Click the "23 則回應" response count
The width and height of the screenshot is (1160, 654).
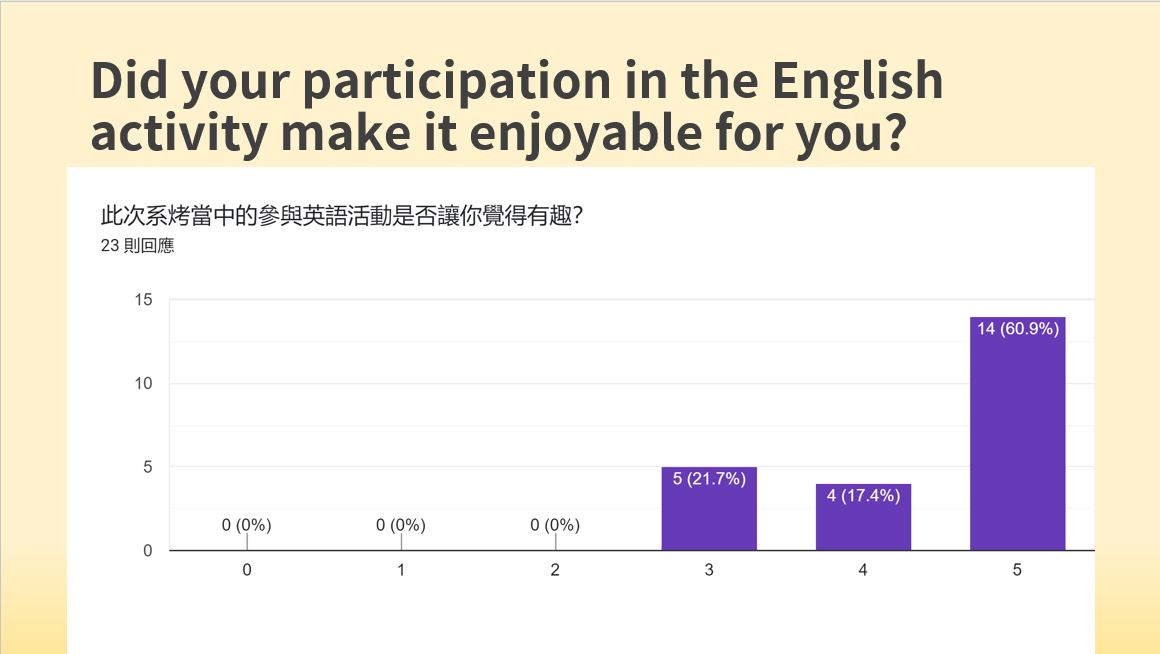(x=137, y=245)
